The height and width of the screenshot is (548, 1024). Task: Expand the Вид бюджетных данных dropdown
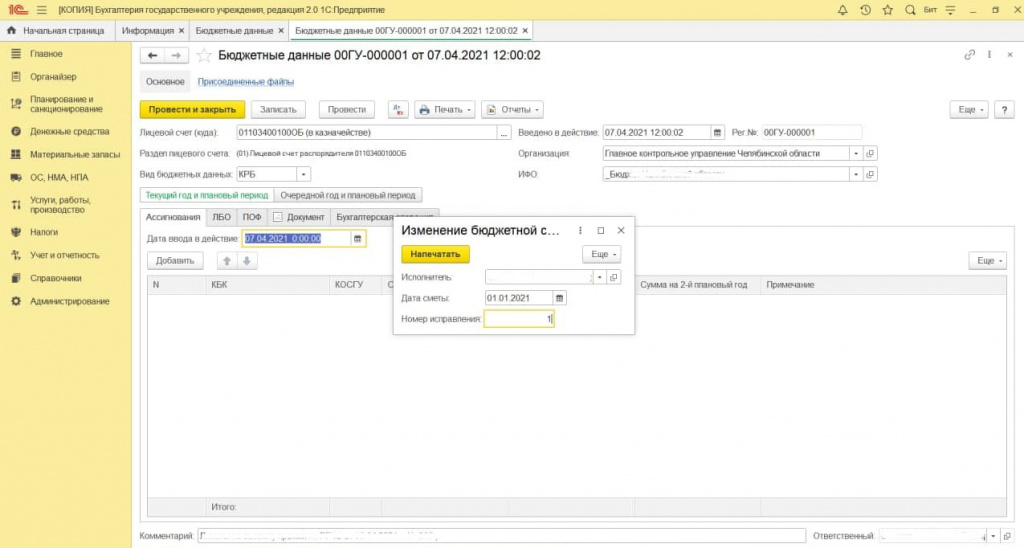click(304, 175)
